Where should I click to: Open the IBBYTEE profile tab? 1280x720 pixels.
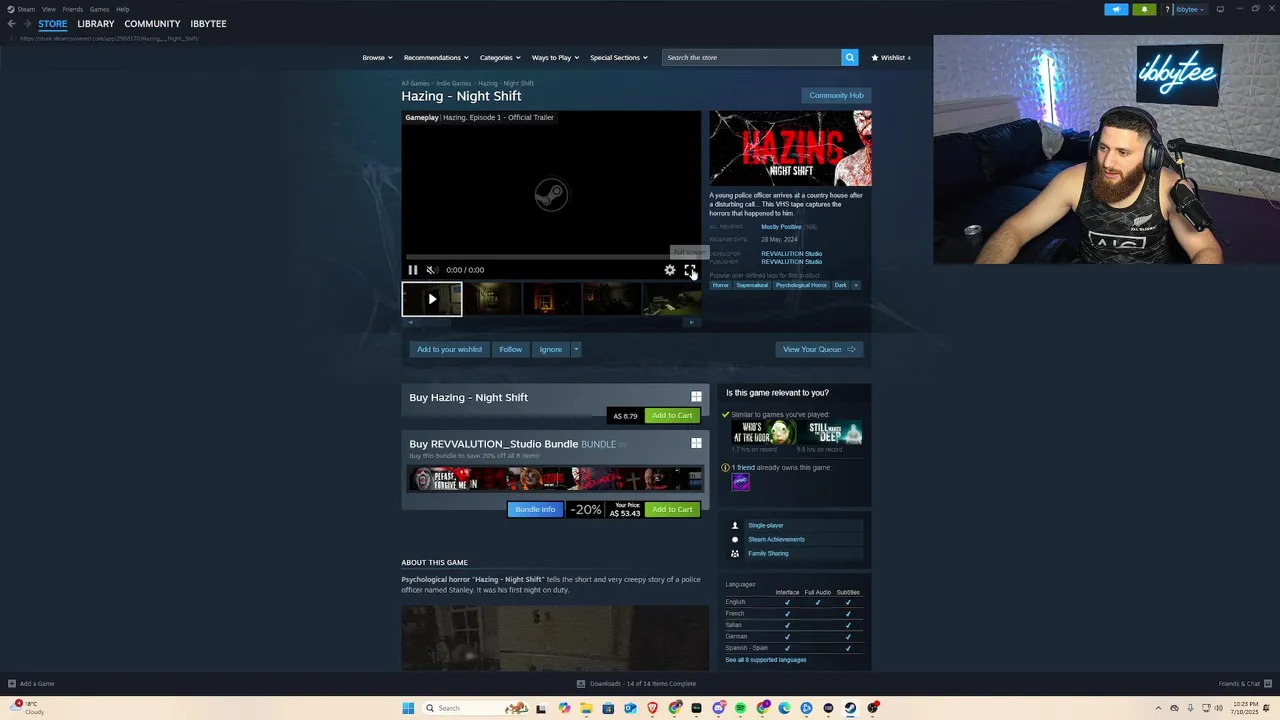pyautogui.click(x=209, y=23)
